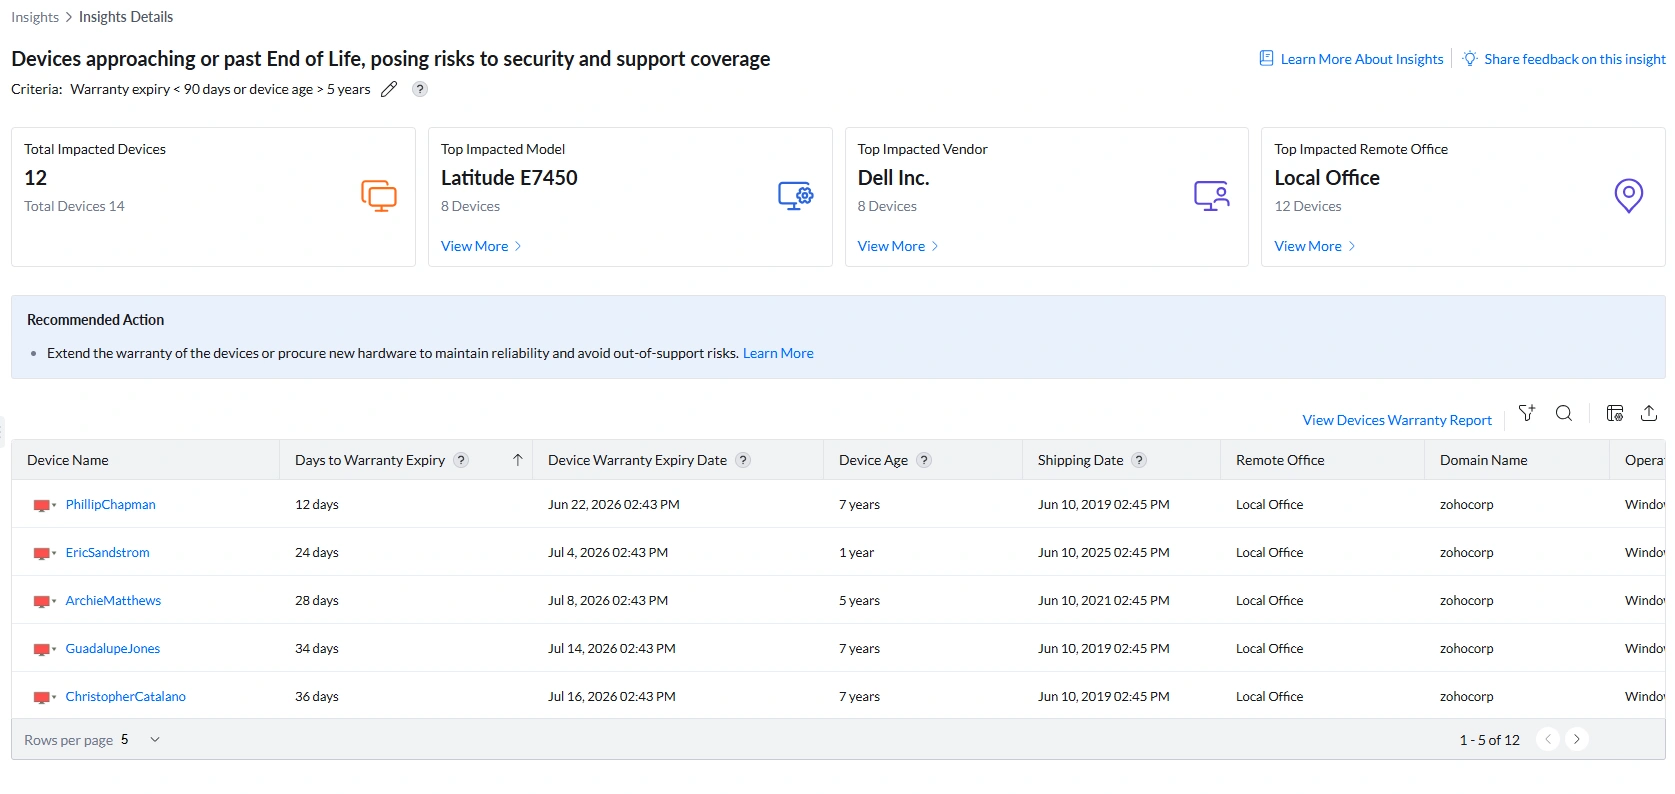
Task: Sort by Remote Office column header
Action: [1280, 460]
